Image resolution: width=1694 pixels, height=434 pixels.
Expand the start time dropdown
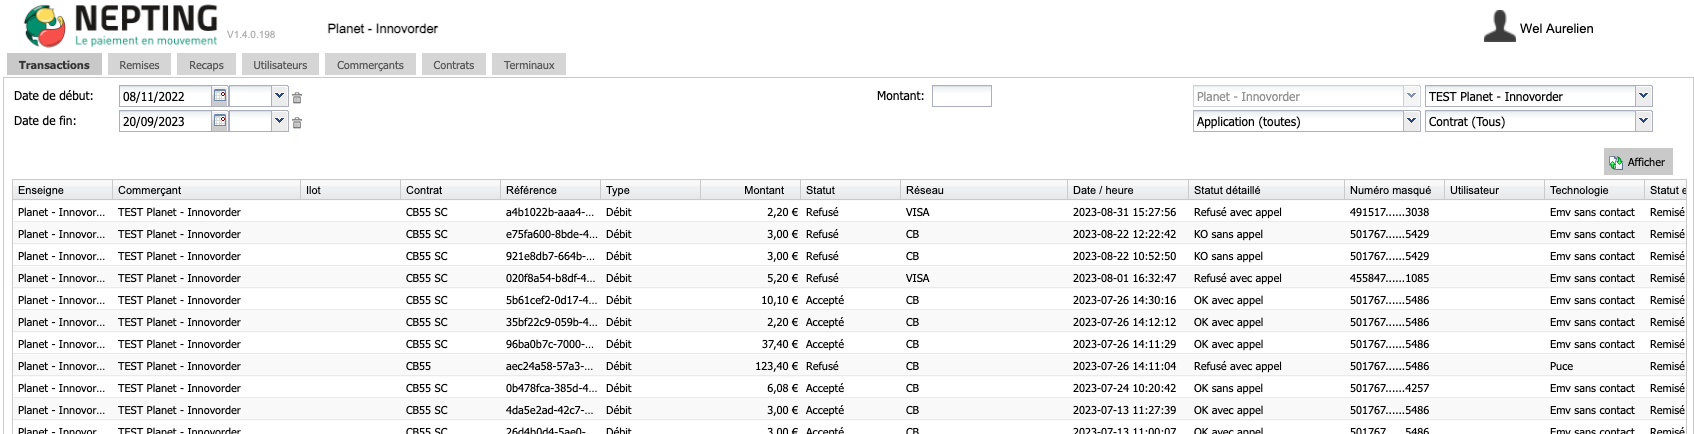[x=279, y=97]
